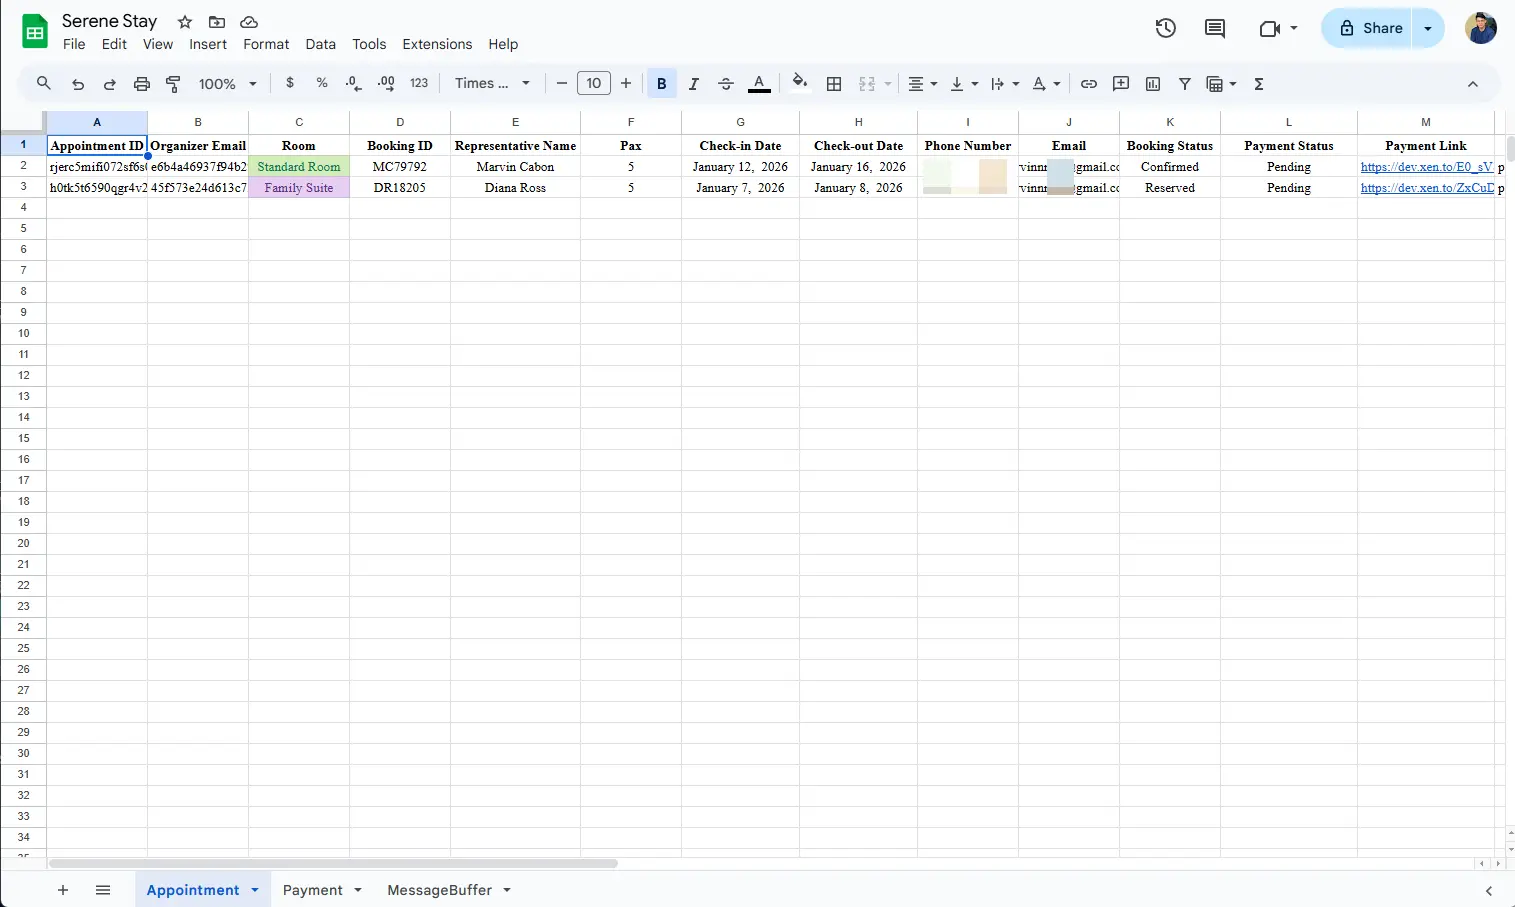Viewport: 1515px width, 907px height.
Task: Click the print icon in toolbar
Action: (142, 84)
